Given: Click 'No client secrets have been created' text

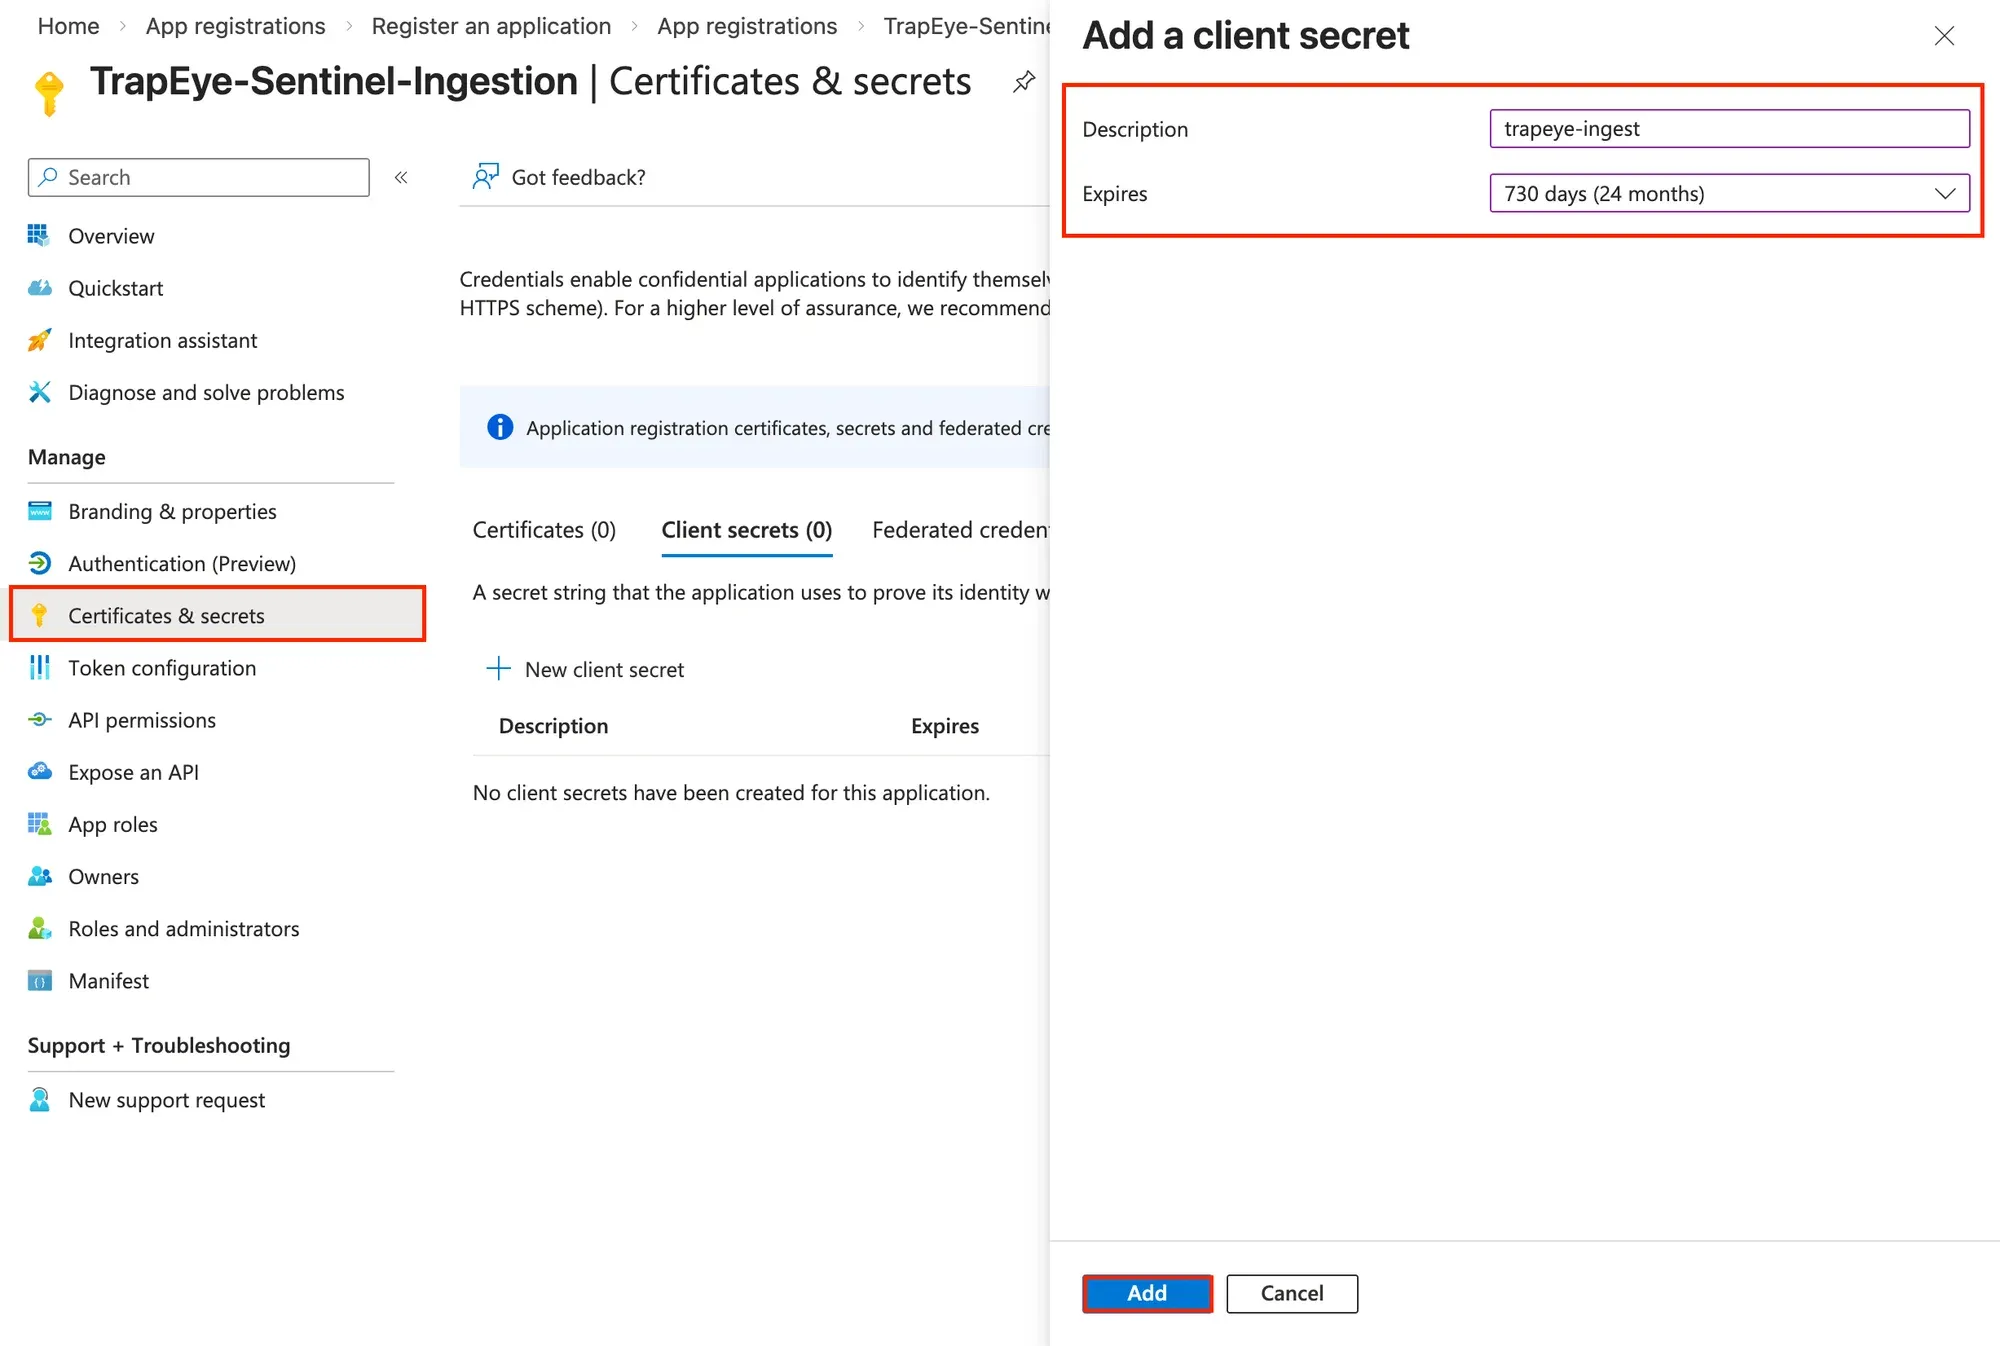Looking at the screenshot, I should click(731, 793).
